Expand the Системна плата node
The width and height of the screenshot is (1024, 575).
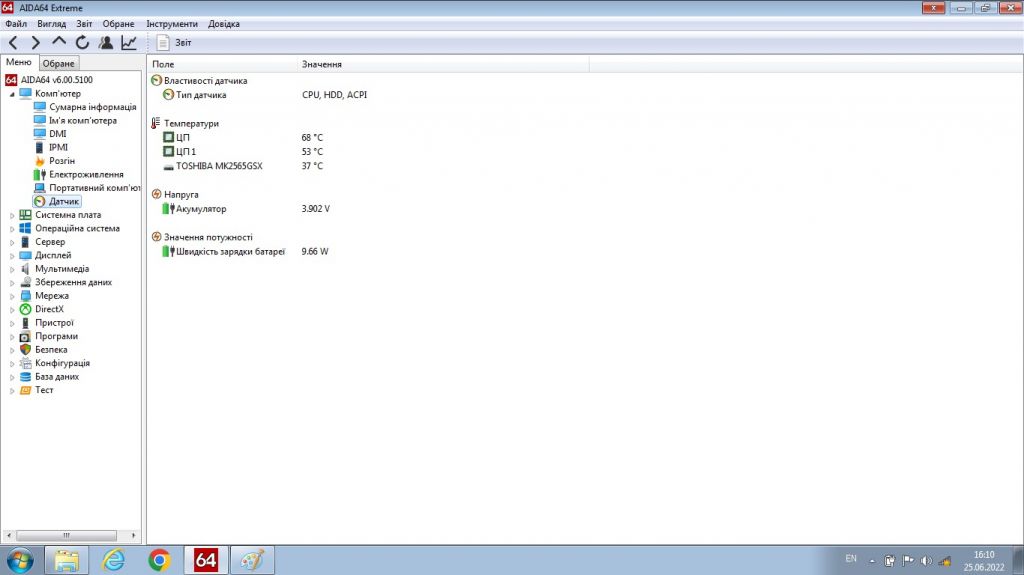pos(12,215)
